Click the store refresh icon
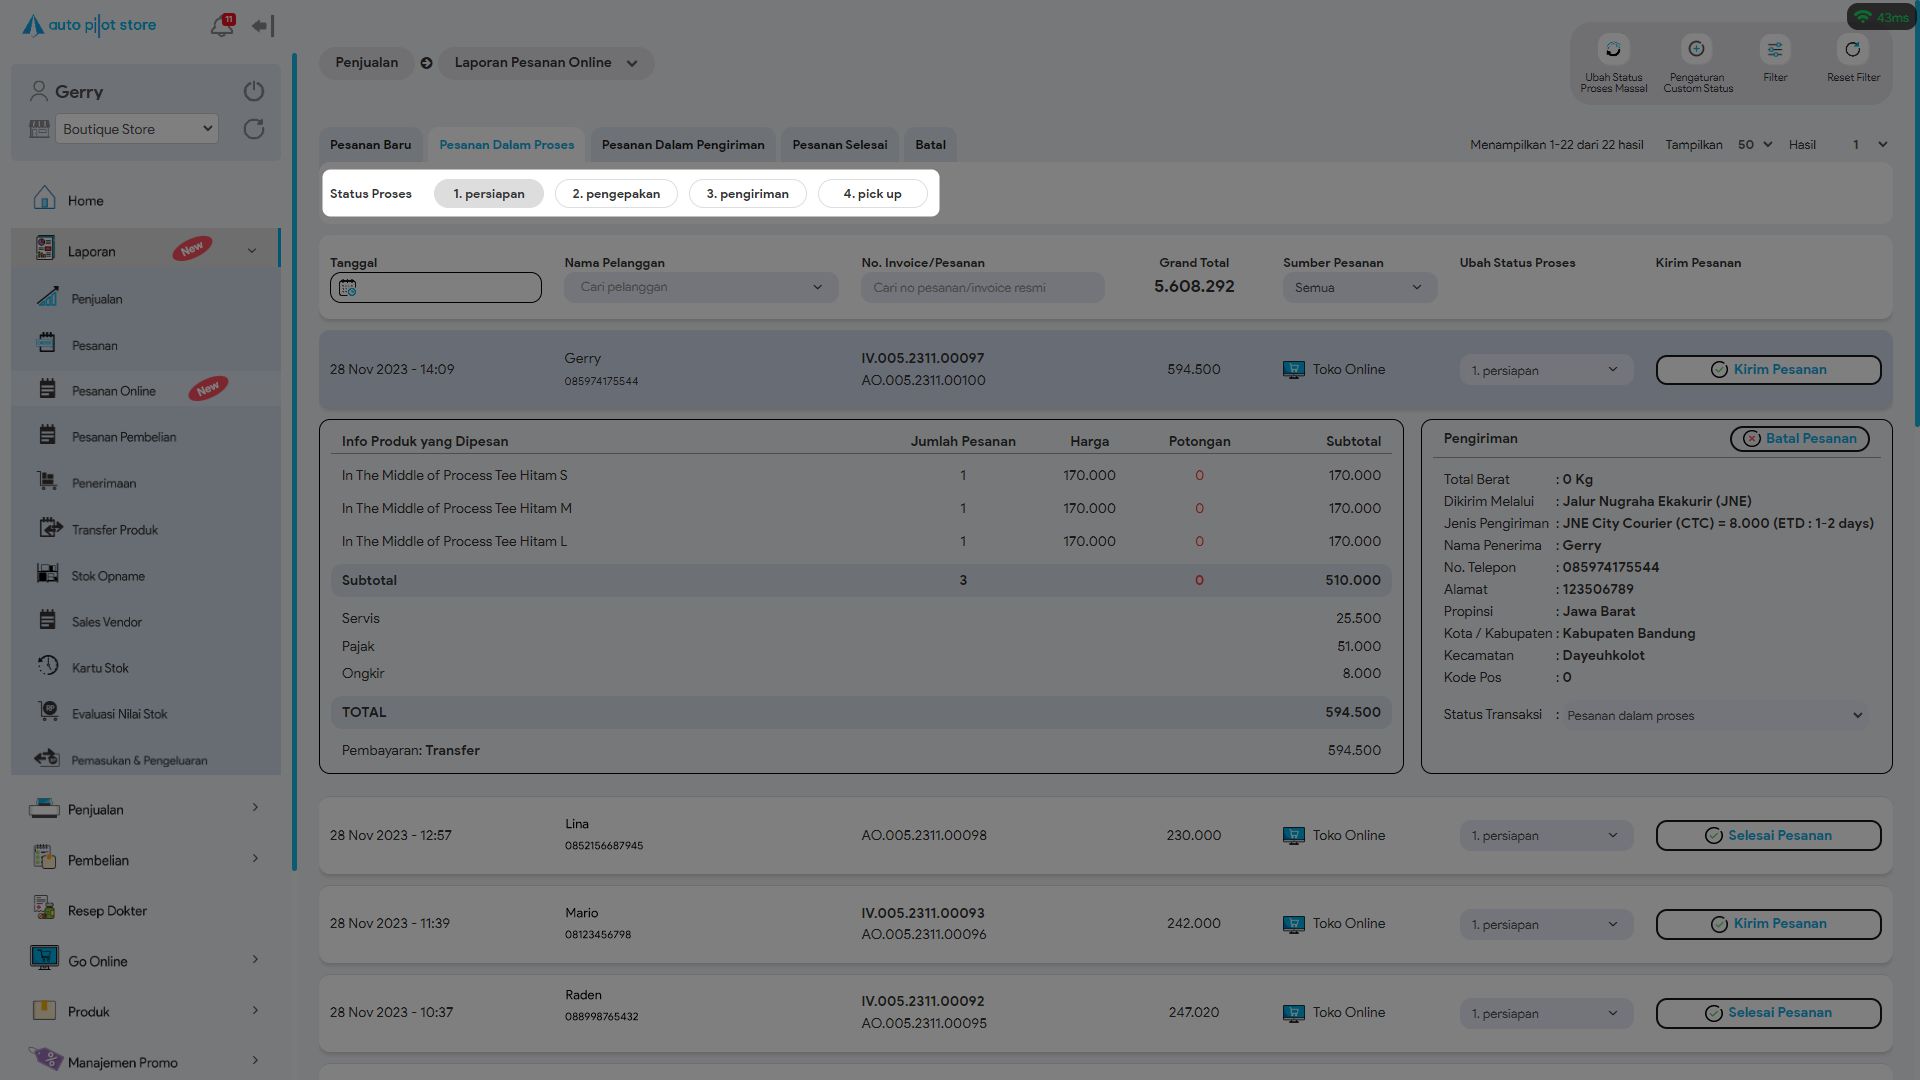 coord(254,129)
